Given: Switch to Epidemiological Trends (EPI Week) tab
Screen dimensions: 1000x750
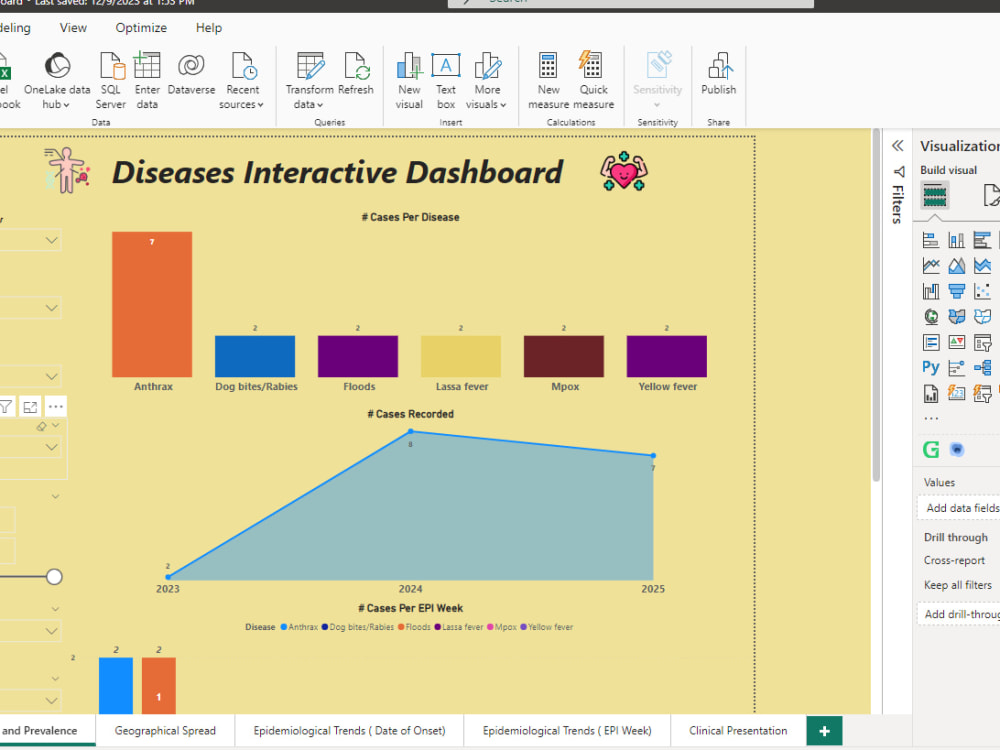Looking at the screenshot, I should [567, 731].
